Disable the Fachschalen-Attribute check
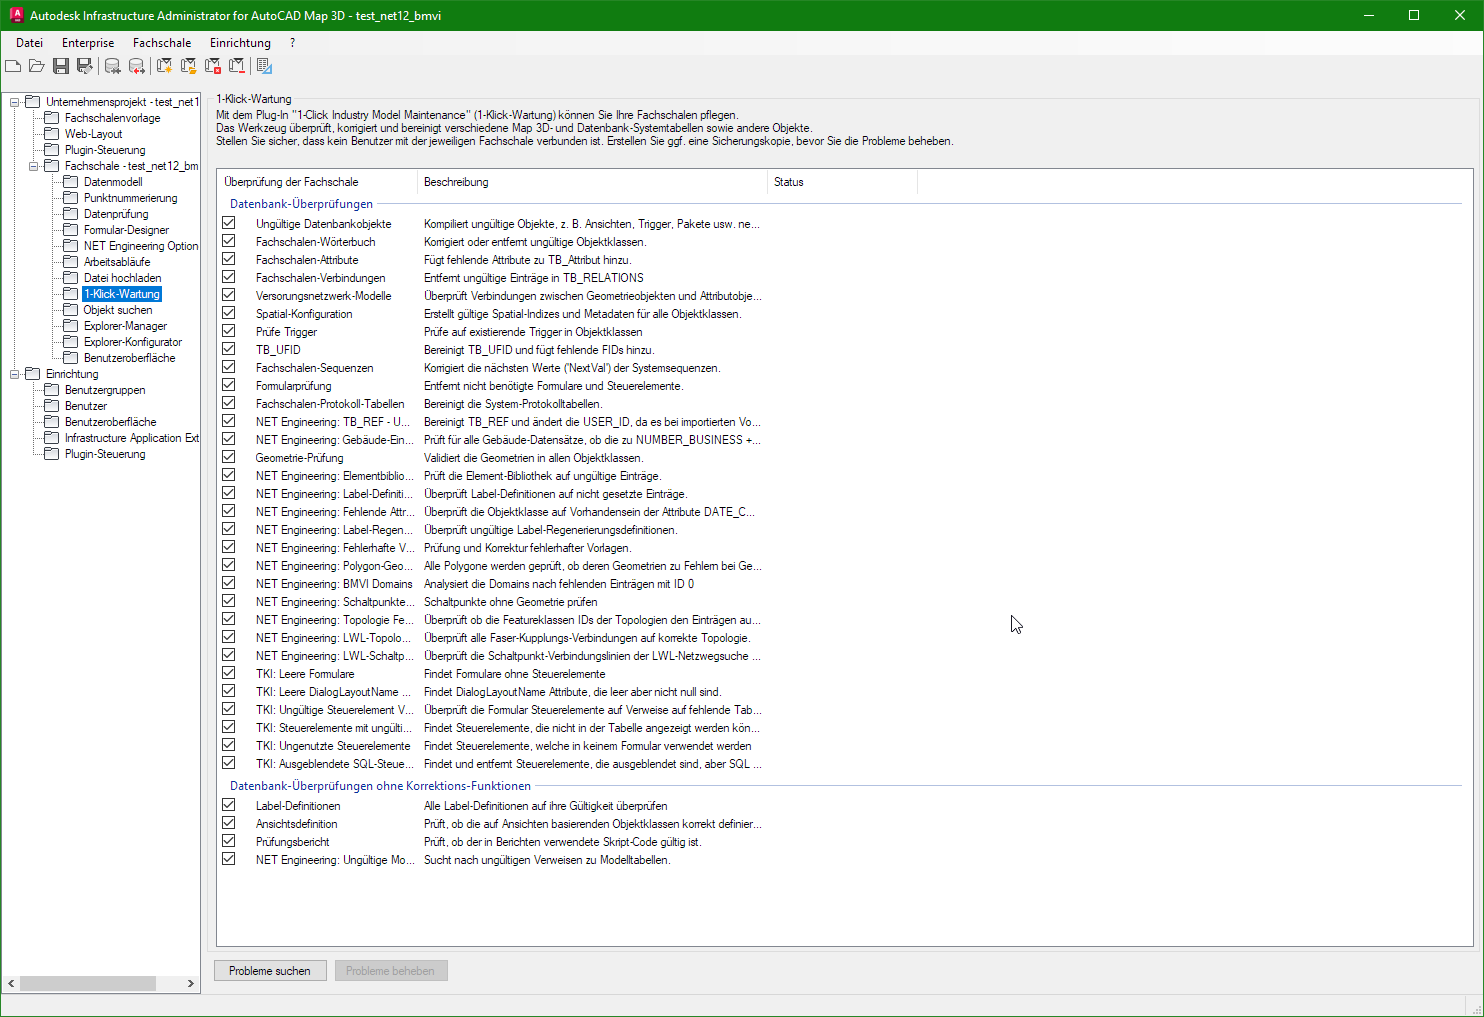Image resolution: width=1484 pixels, height=1017 pixels. click(229, 259)
